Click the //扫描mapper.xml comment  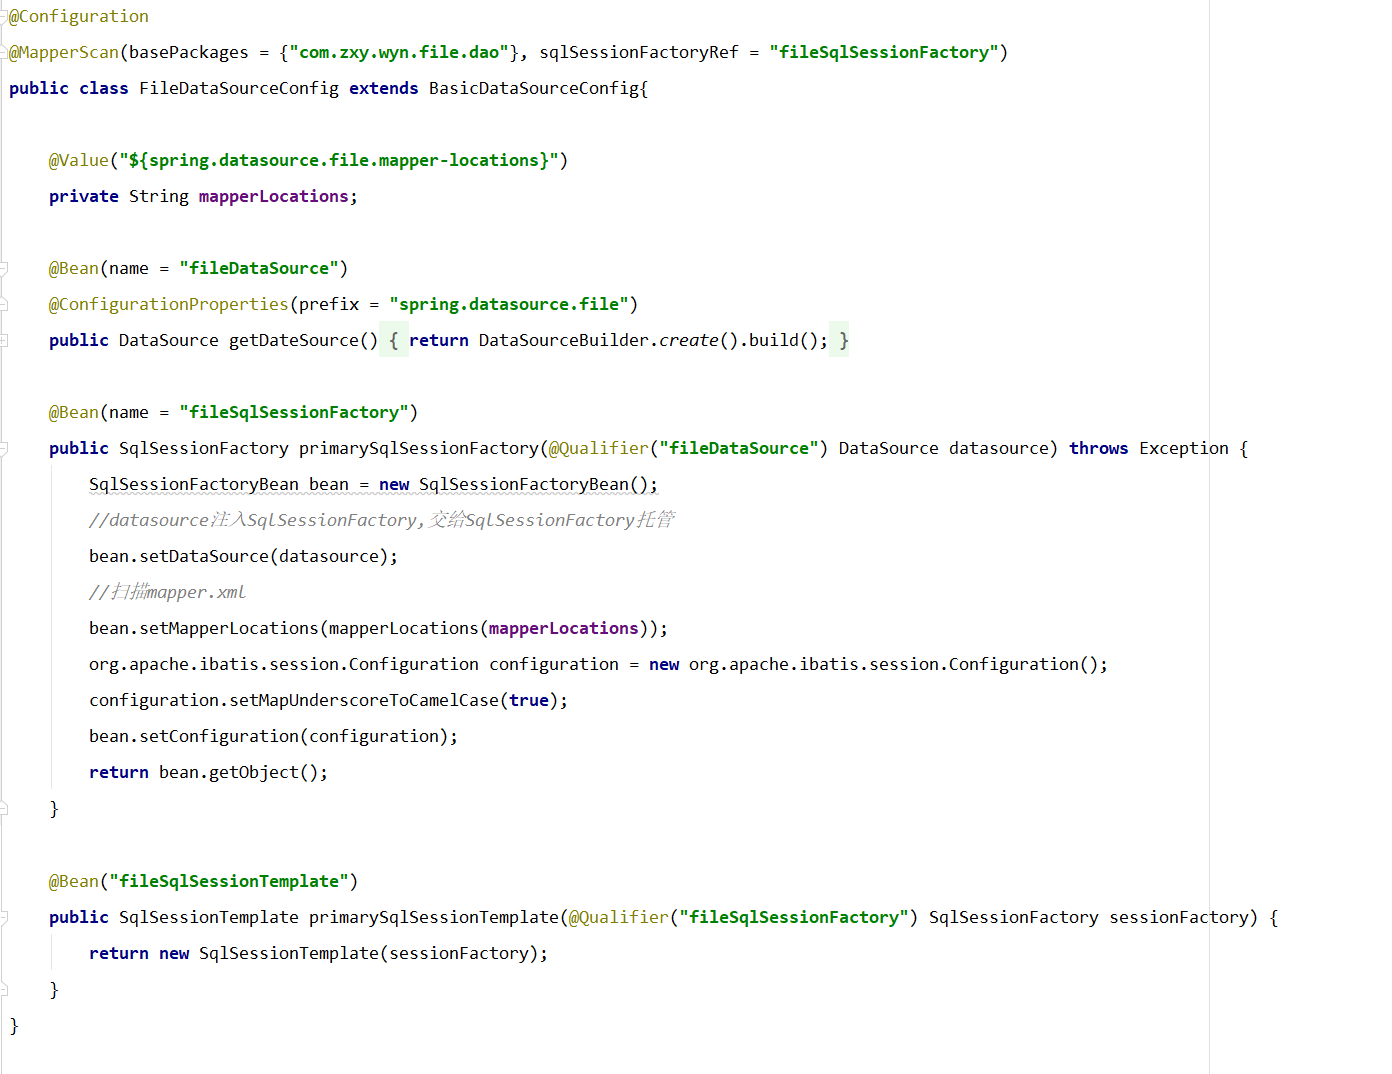[x=167, y=592]
